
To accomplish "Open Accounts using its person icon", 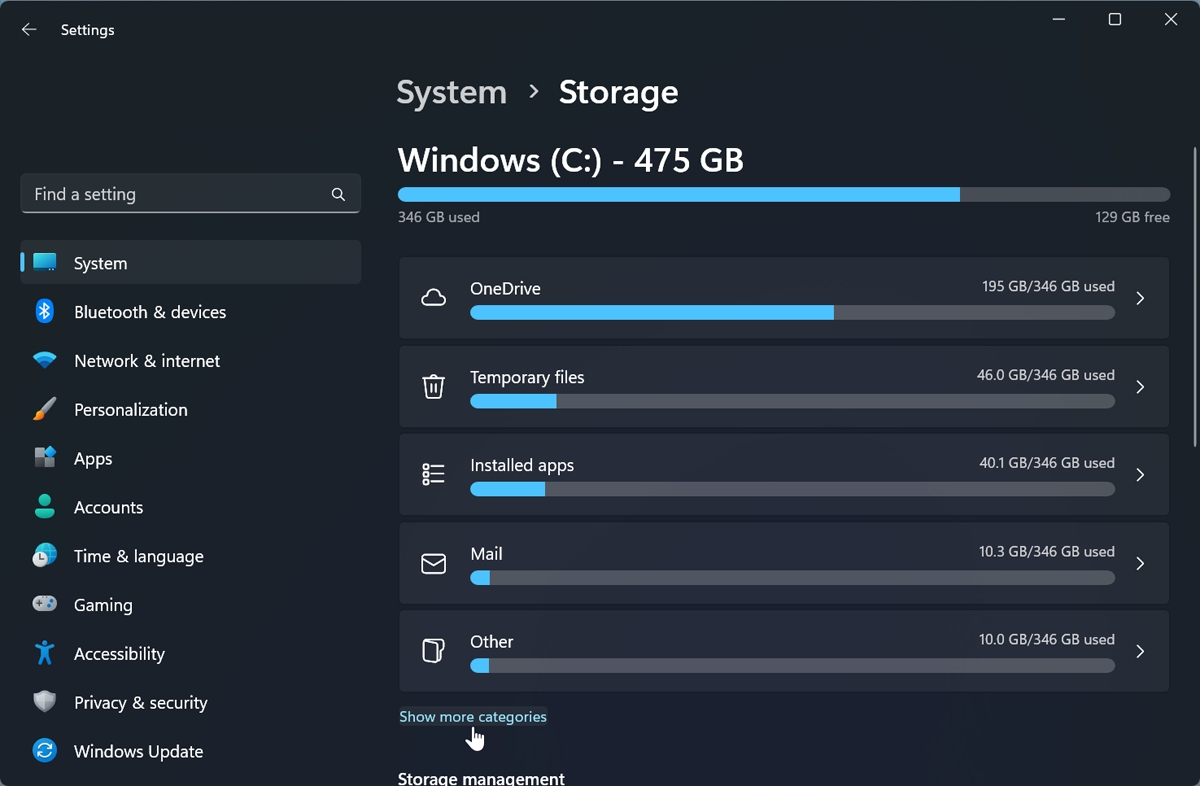I will point(45,507).
